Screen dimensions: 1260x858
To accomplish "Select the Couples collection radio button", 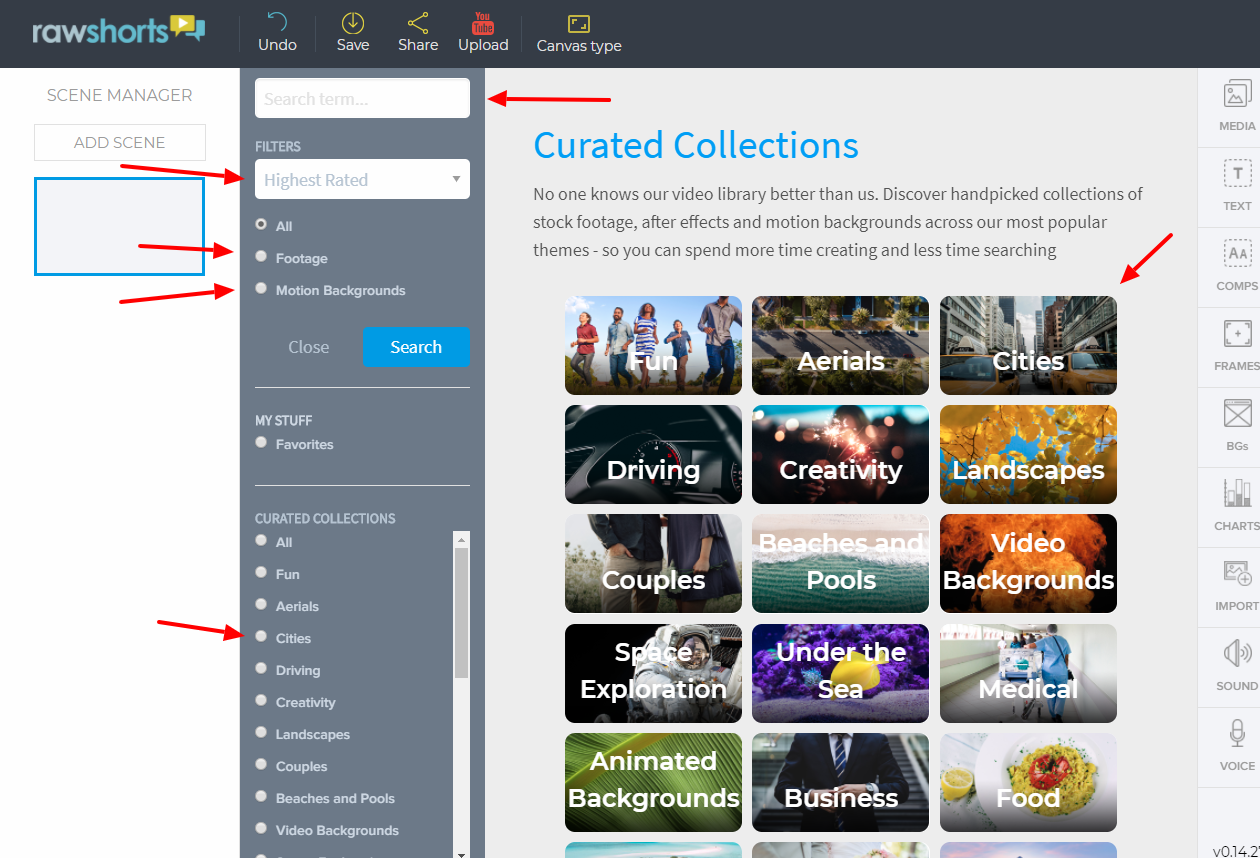I will click(261, 764).
